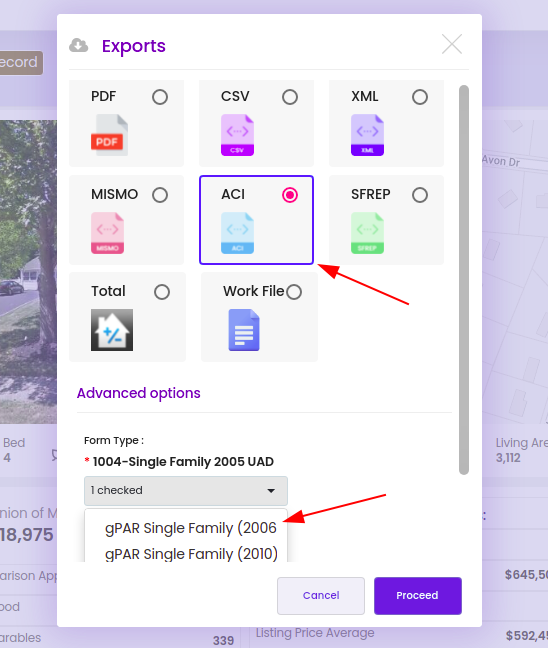Choose gPAR Single Family (2010) option
The height and width of the screenshot is (648, 548).
click(x=191, y=554)
